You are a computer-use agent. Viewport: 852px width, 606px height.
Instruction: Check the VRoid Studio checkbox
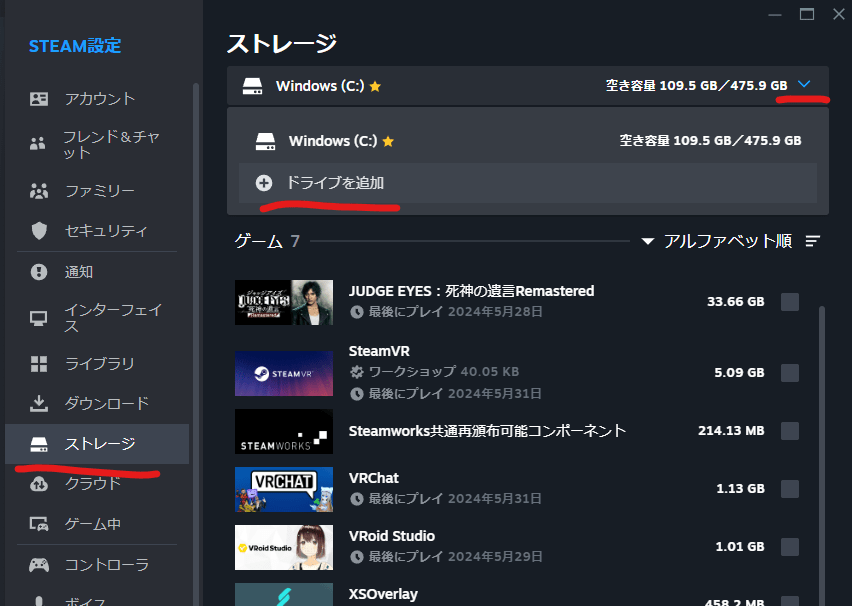pos(790,547)
